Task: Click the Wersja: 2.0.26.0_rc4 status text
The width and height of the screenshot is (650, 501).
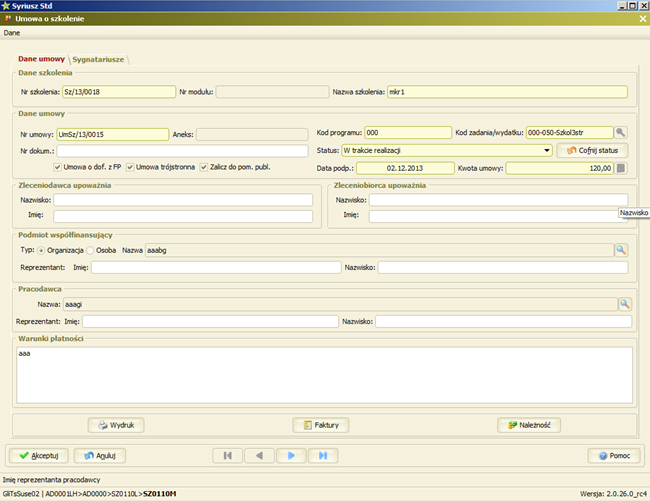Action: [613, 494]
